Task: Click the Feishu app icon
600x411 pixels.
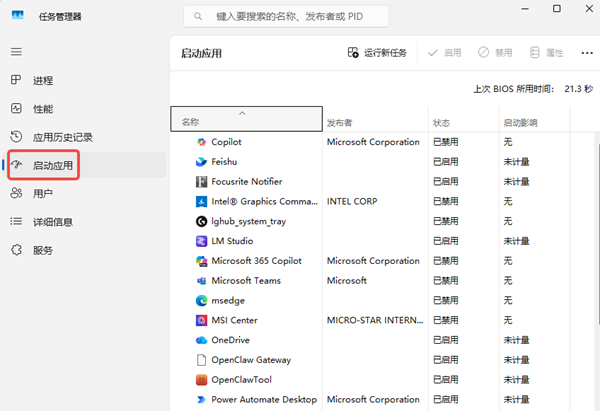Action: tap(201, 162)
